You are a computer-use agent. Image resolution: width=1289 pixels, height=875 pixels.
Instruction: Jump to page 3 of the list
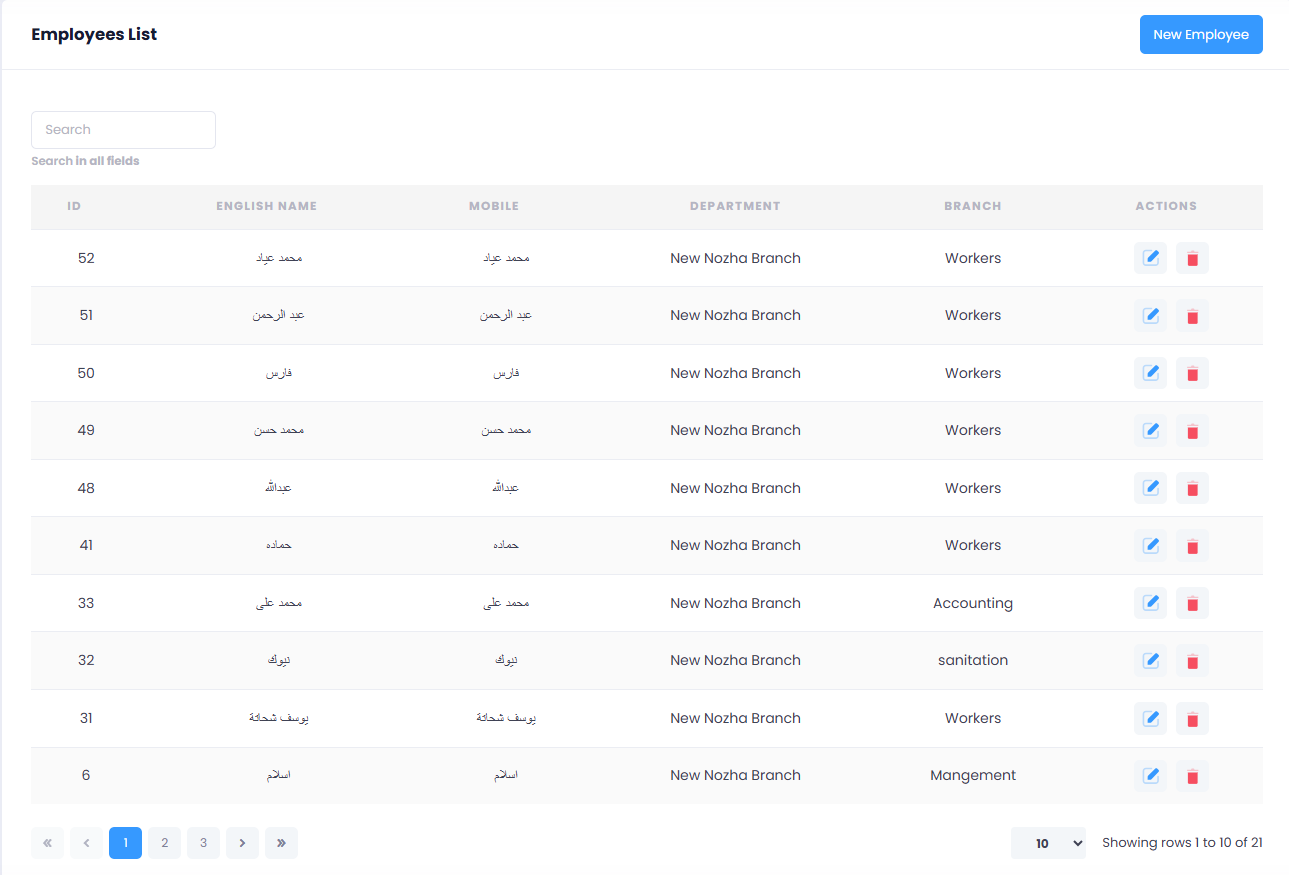(203, 843)
